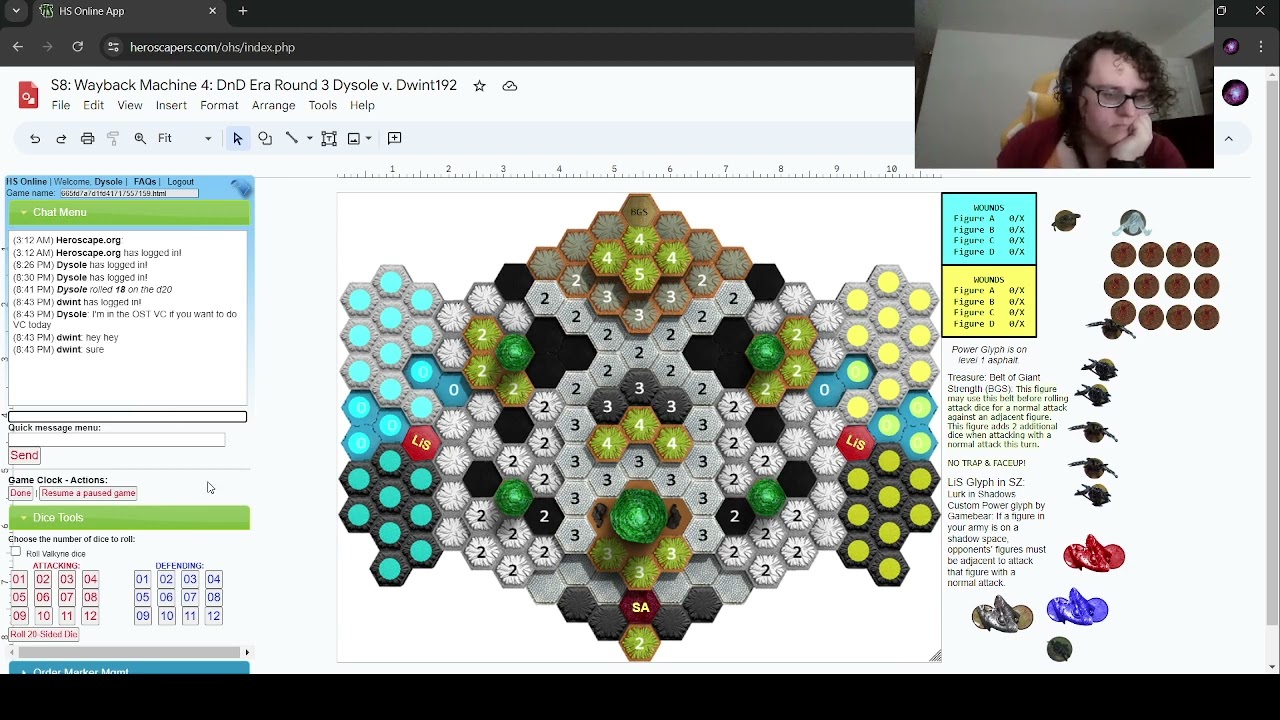Screen dimensions: 1280x720
Task: Roll 06 defending dice
Action: [166, 597]
